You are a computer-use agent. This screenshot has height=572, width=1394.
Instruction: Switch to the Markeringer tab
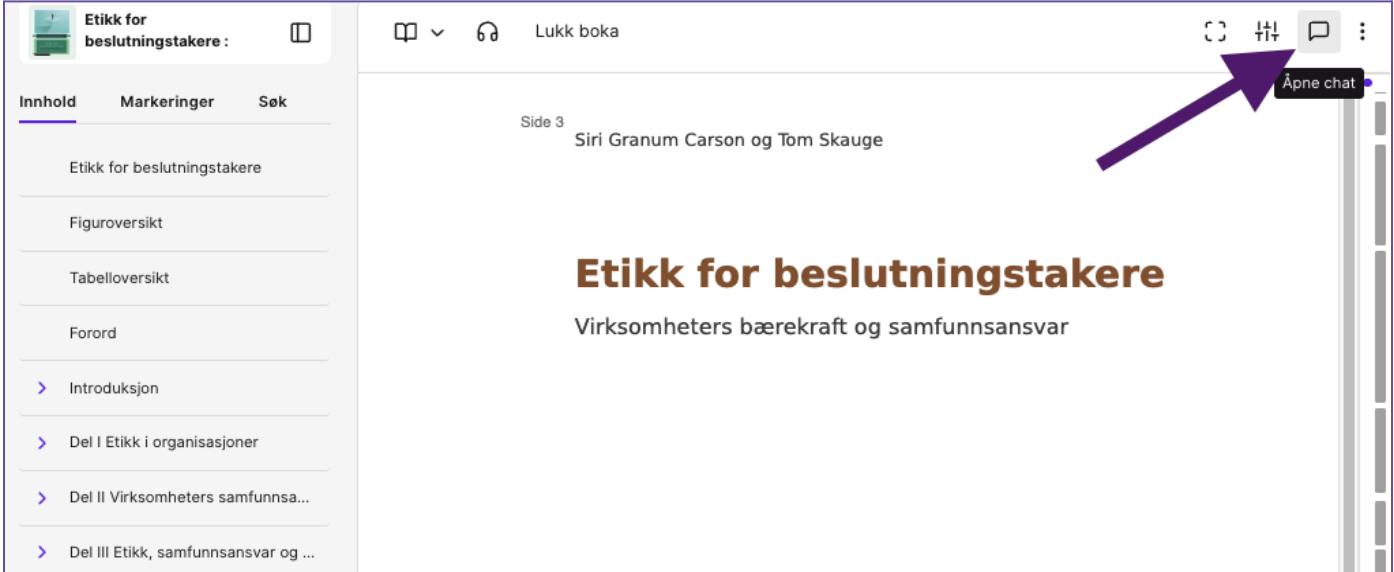tap(167, 101)
